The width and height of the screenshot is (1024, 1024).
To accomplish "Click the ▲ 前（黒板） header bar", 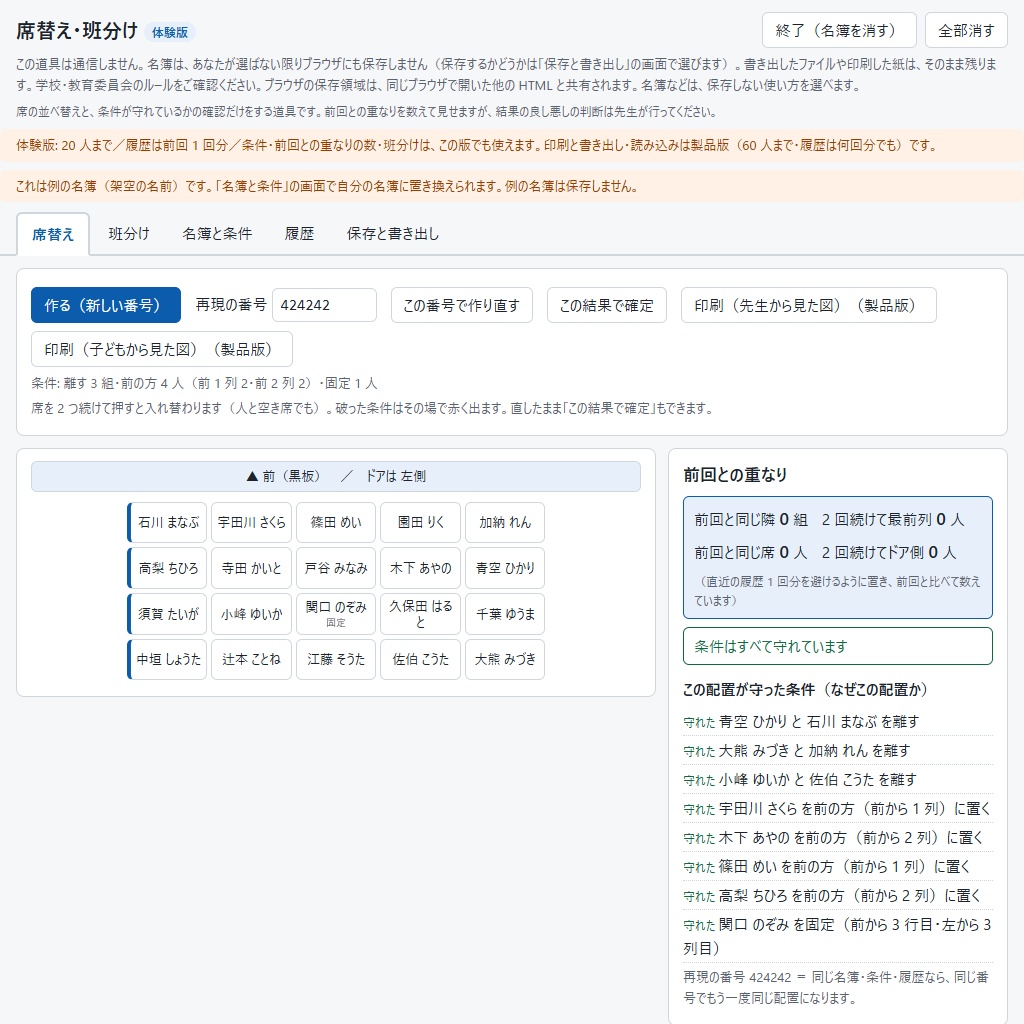I will pos(336,476).
